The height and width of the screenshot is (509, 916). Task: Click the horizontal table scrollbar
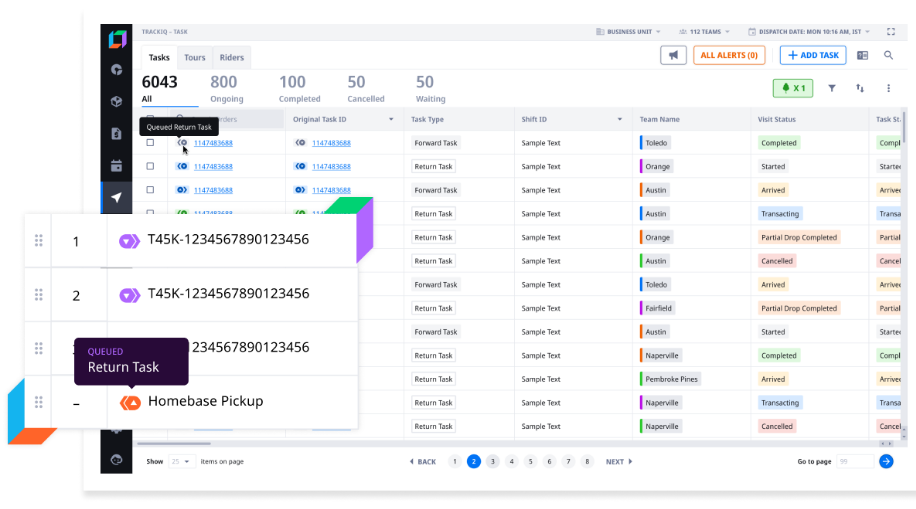[174, 444]
